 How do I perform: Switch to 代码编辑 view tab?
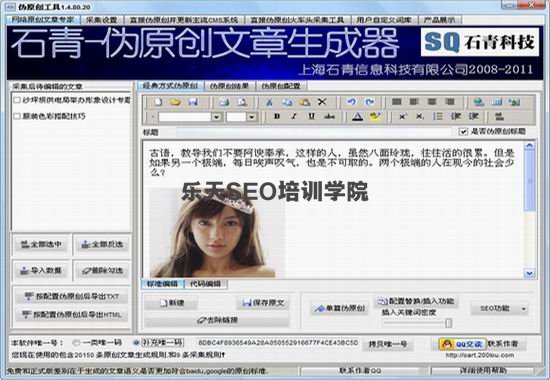[206, 284]
